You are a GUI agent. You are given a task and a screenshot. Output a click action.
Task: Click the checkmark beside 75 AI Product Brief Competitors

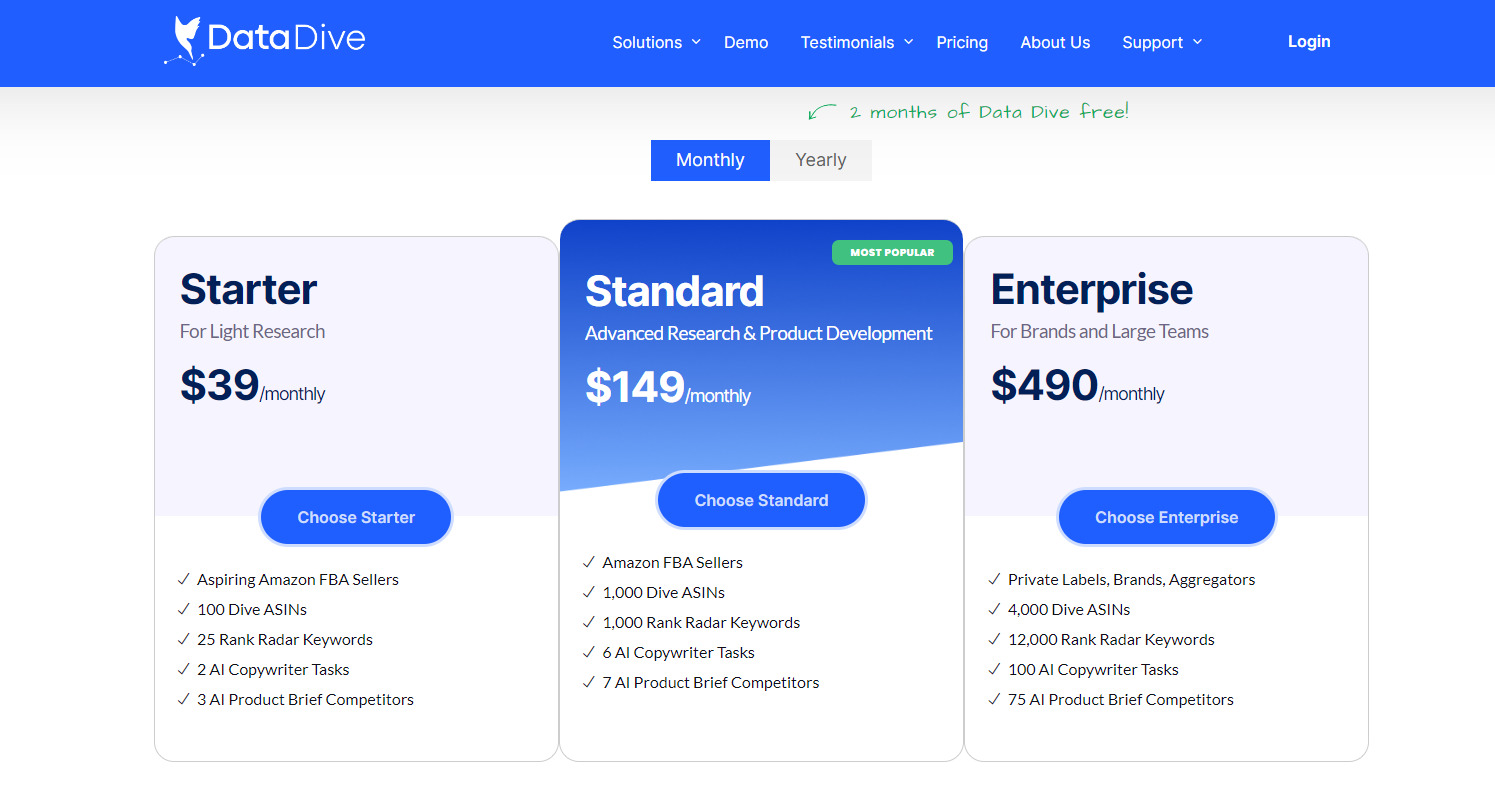coord(995,699)
